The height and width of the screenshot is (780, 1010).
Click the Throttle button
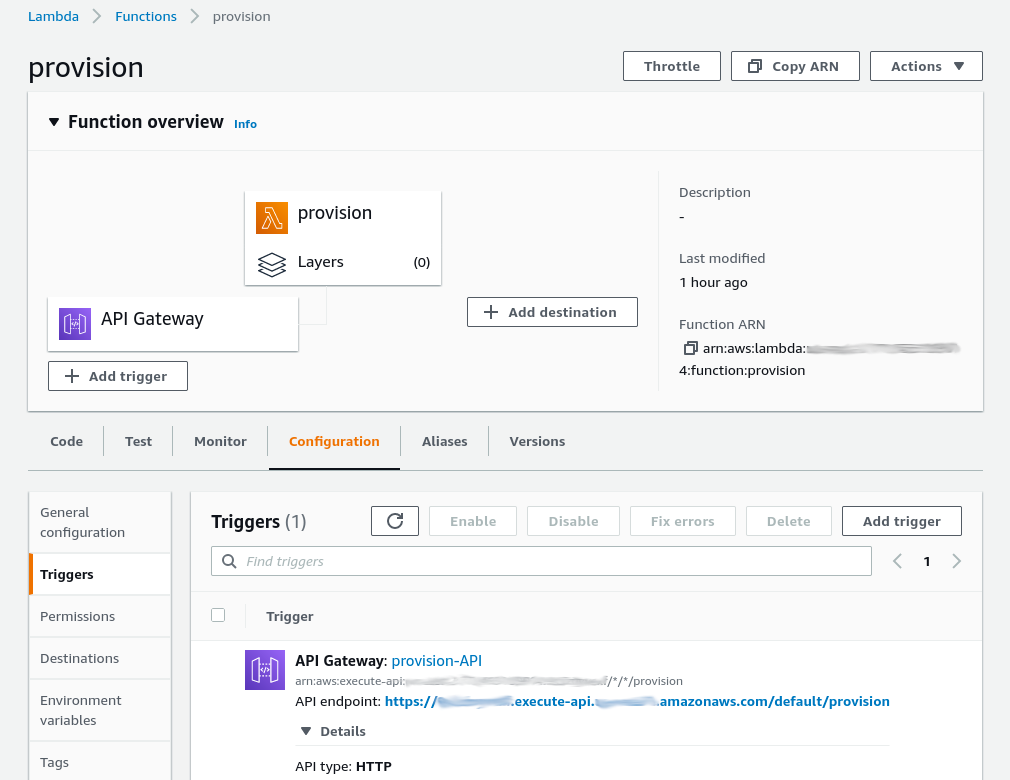pos(672,66)
